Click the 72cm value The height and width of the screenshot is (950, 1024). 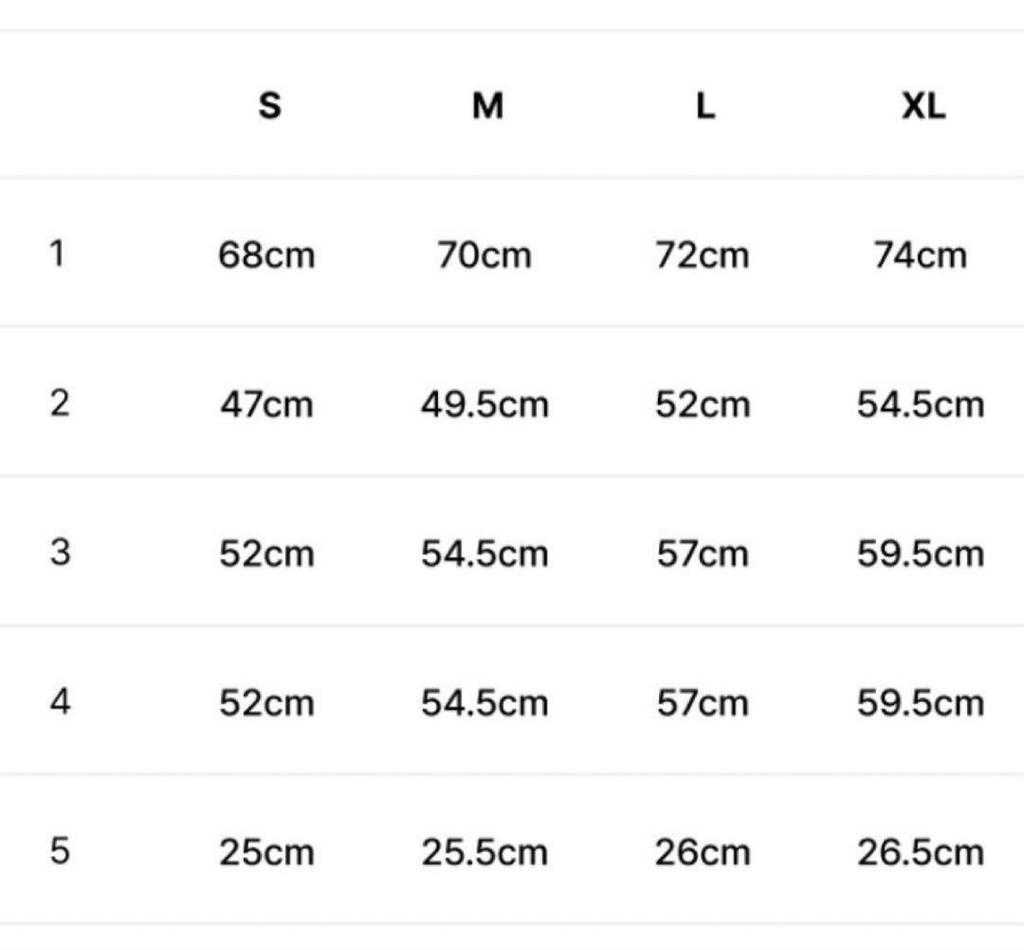tap(702, 255)
